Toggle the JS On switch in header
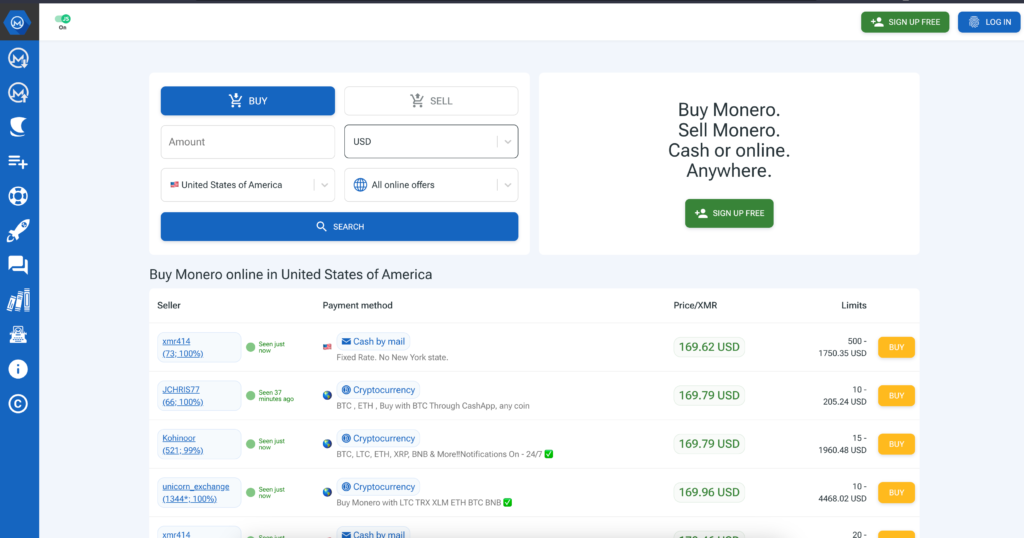 point(63,20)
